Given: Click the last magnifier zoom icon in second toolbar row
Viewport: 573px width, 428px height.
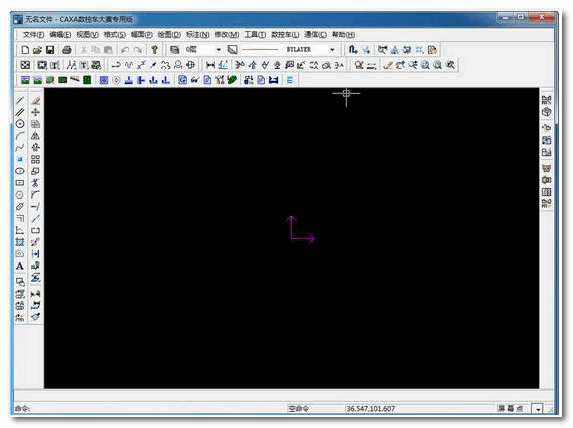Looking at the screenshot, I should pyautogui.click(x=450, y=65).
